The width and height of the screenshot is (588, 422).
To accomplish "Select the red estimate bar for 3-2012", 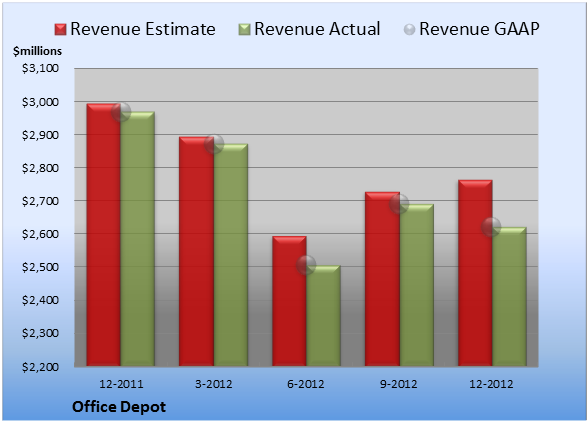I will click(x=196, y=251).
